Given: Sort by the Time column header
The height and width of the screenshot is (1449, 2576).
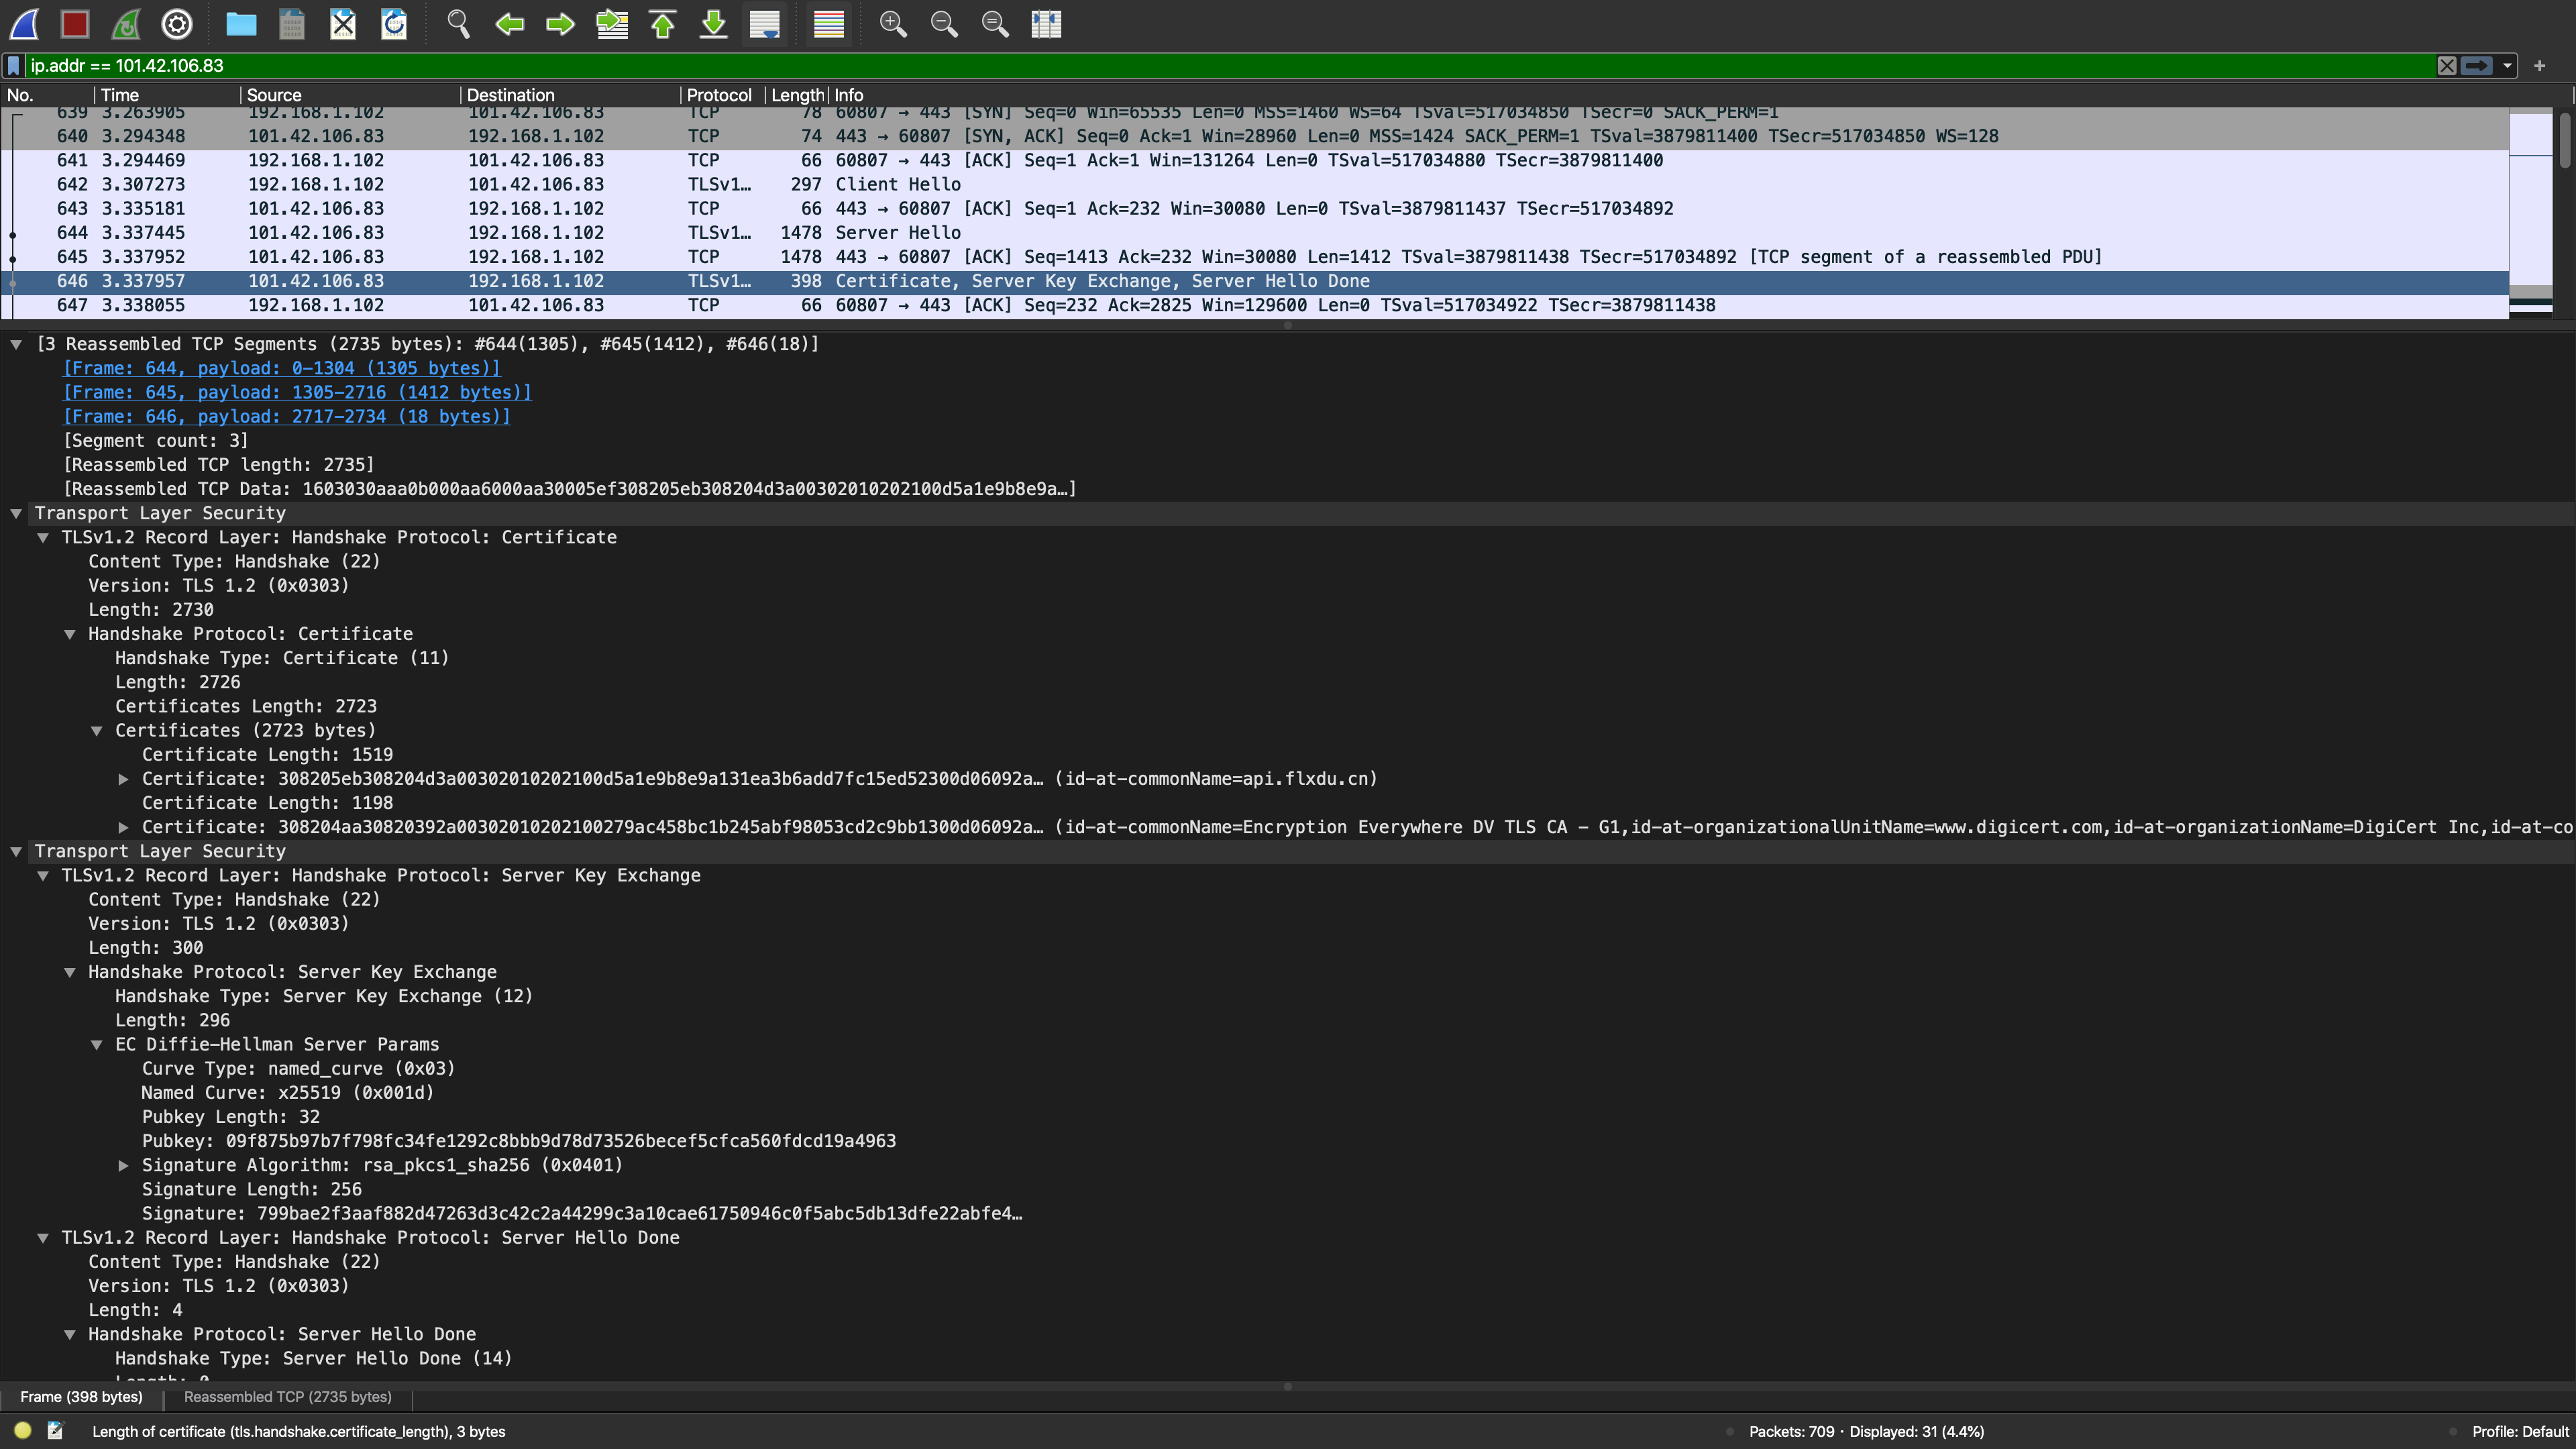Looking at the screenshot, I should (x=167, y=95).
